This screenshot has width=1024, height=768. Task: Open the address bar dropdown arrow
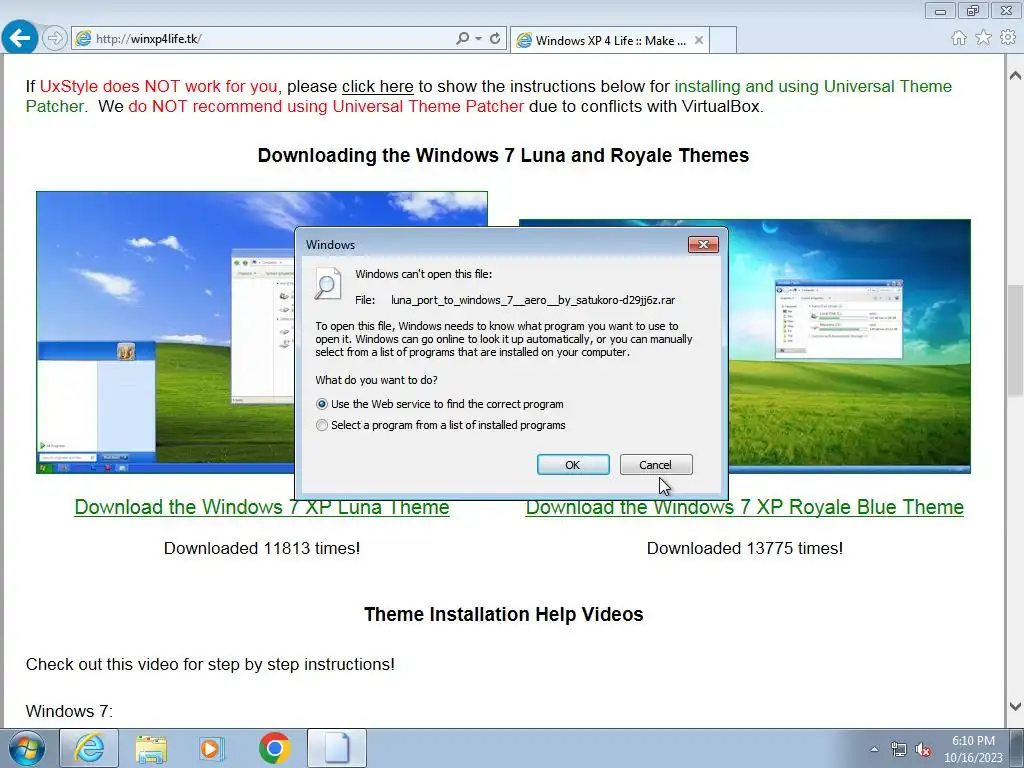click(479, 39)
